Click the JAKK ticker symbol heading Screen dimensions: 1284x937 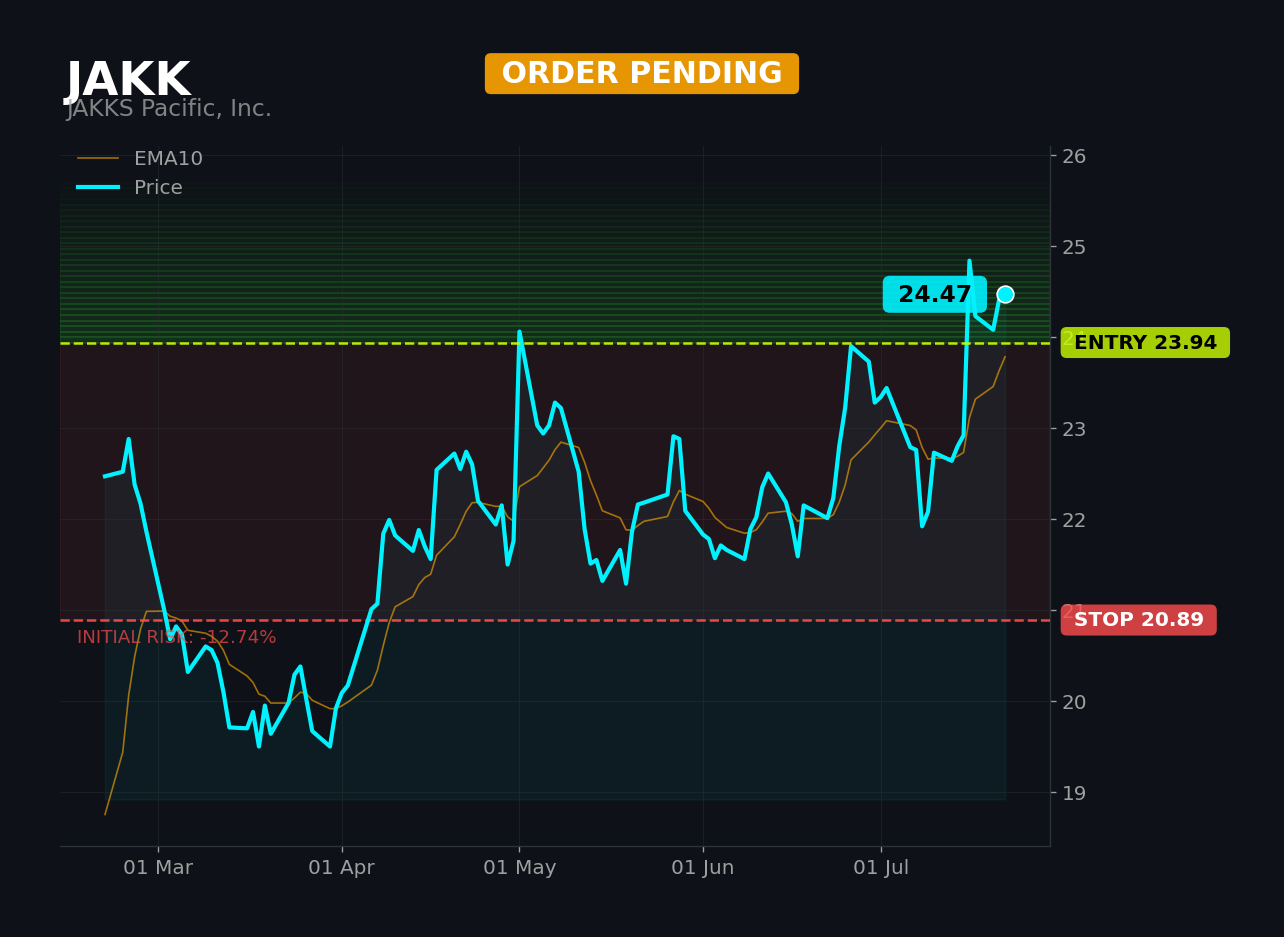click(x=128, y=81)
